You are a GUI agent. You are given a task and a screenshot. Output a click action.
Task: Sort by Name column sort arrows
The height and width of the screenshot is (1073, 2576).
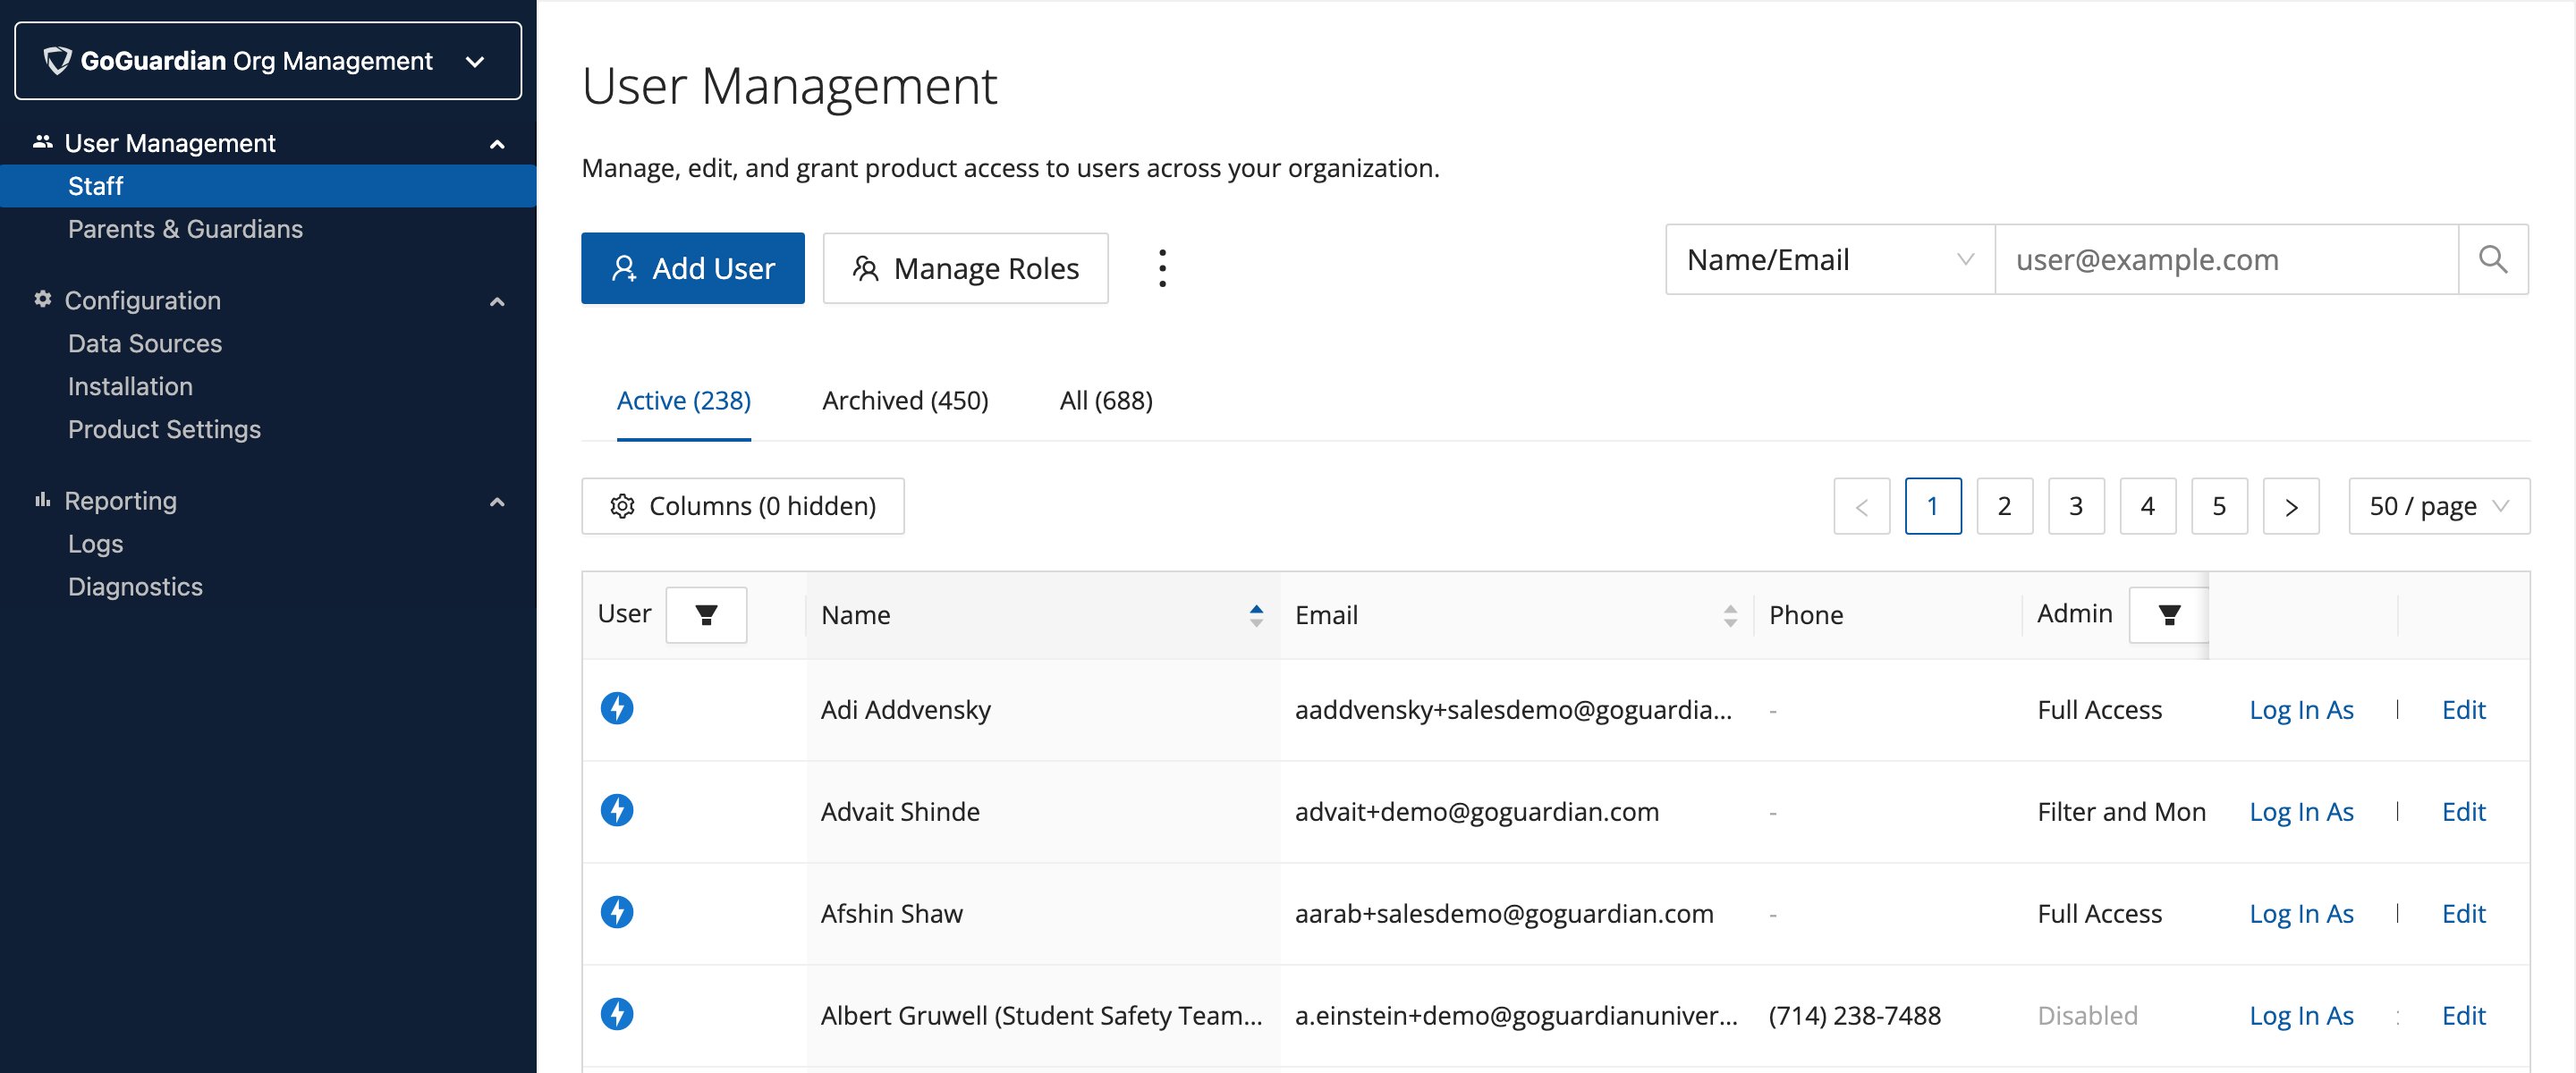pos(1256,615)
